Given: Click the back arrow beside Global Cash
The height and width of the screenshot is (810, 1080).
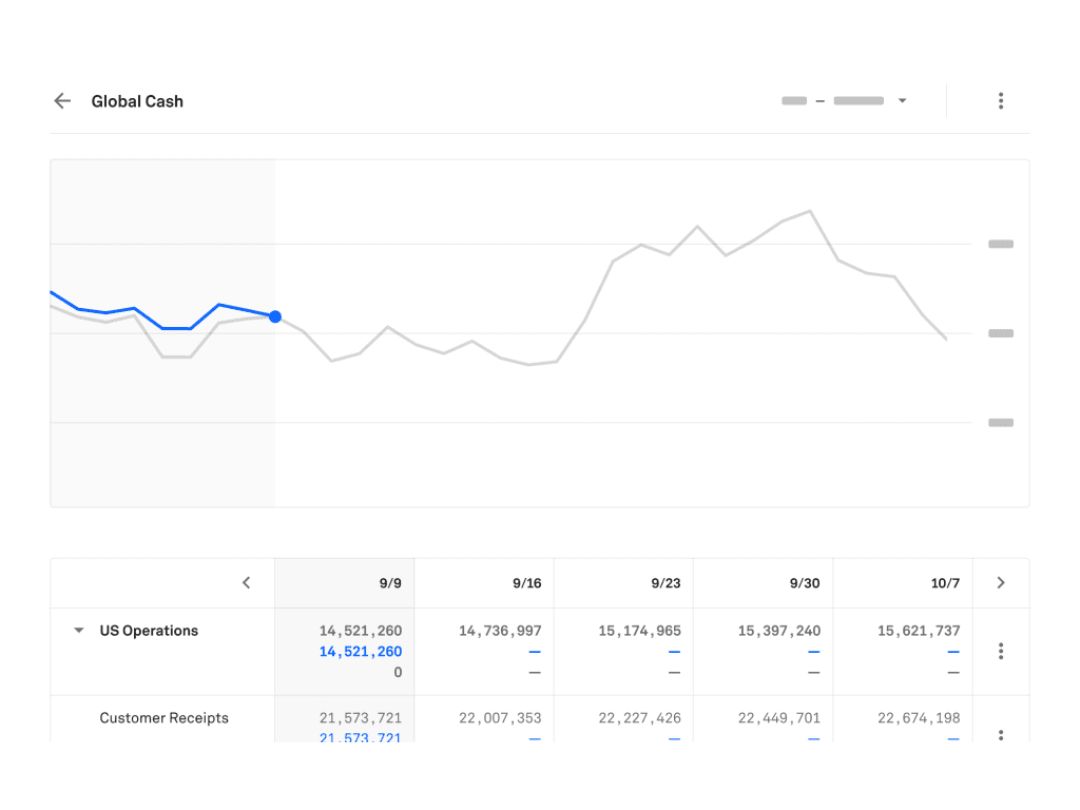Looking at the screenshot, I should click(63, 101).
